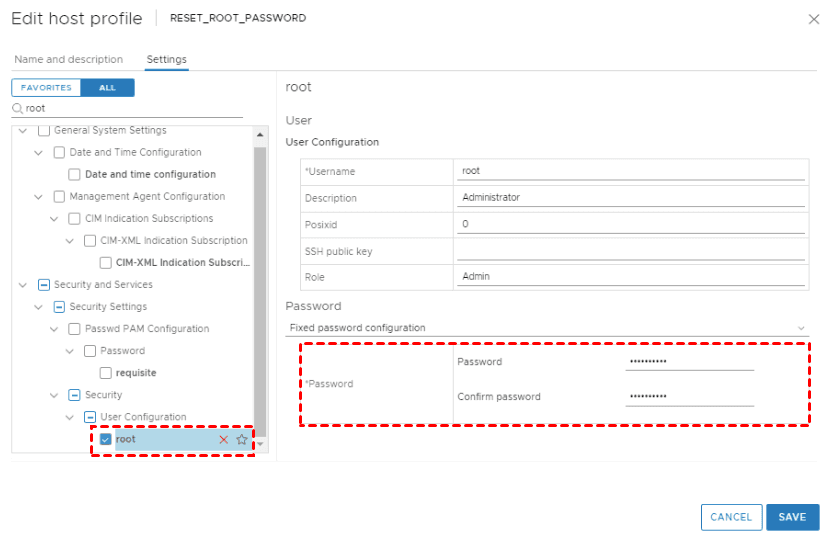Click the Description field with Administrator

point(631,198)
